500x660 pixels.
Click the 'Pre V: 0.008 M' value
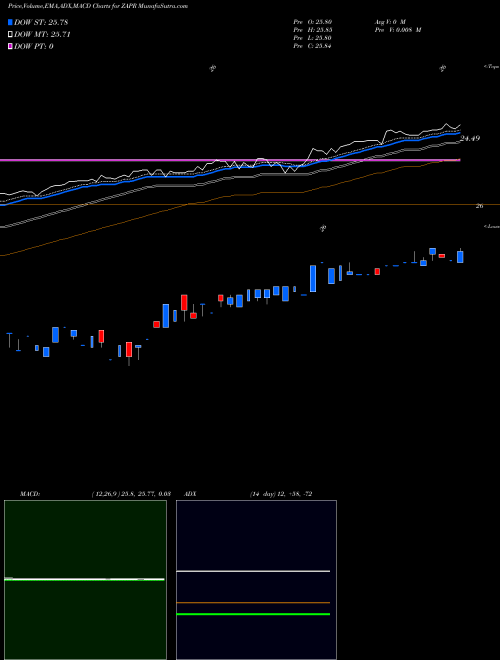(x=397, y=30)
